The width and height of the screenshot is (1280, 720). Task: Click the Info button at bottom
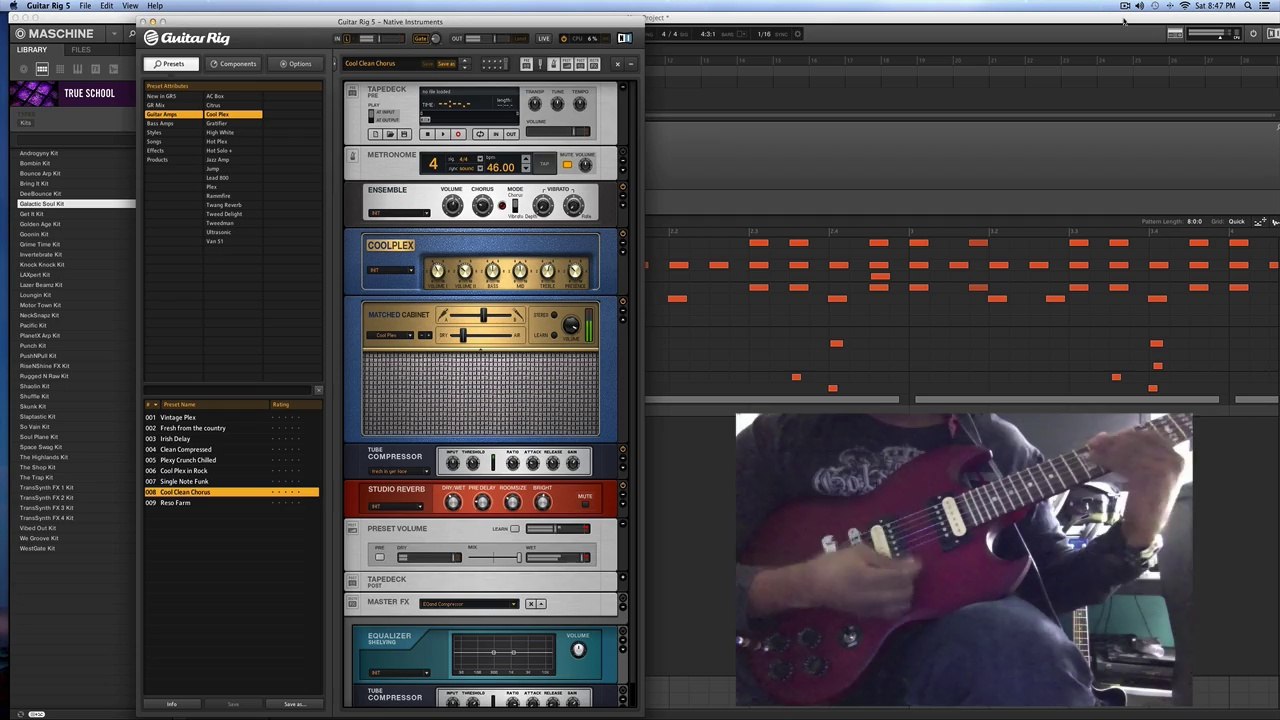click(171, 704)
